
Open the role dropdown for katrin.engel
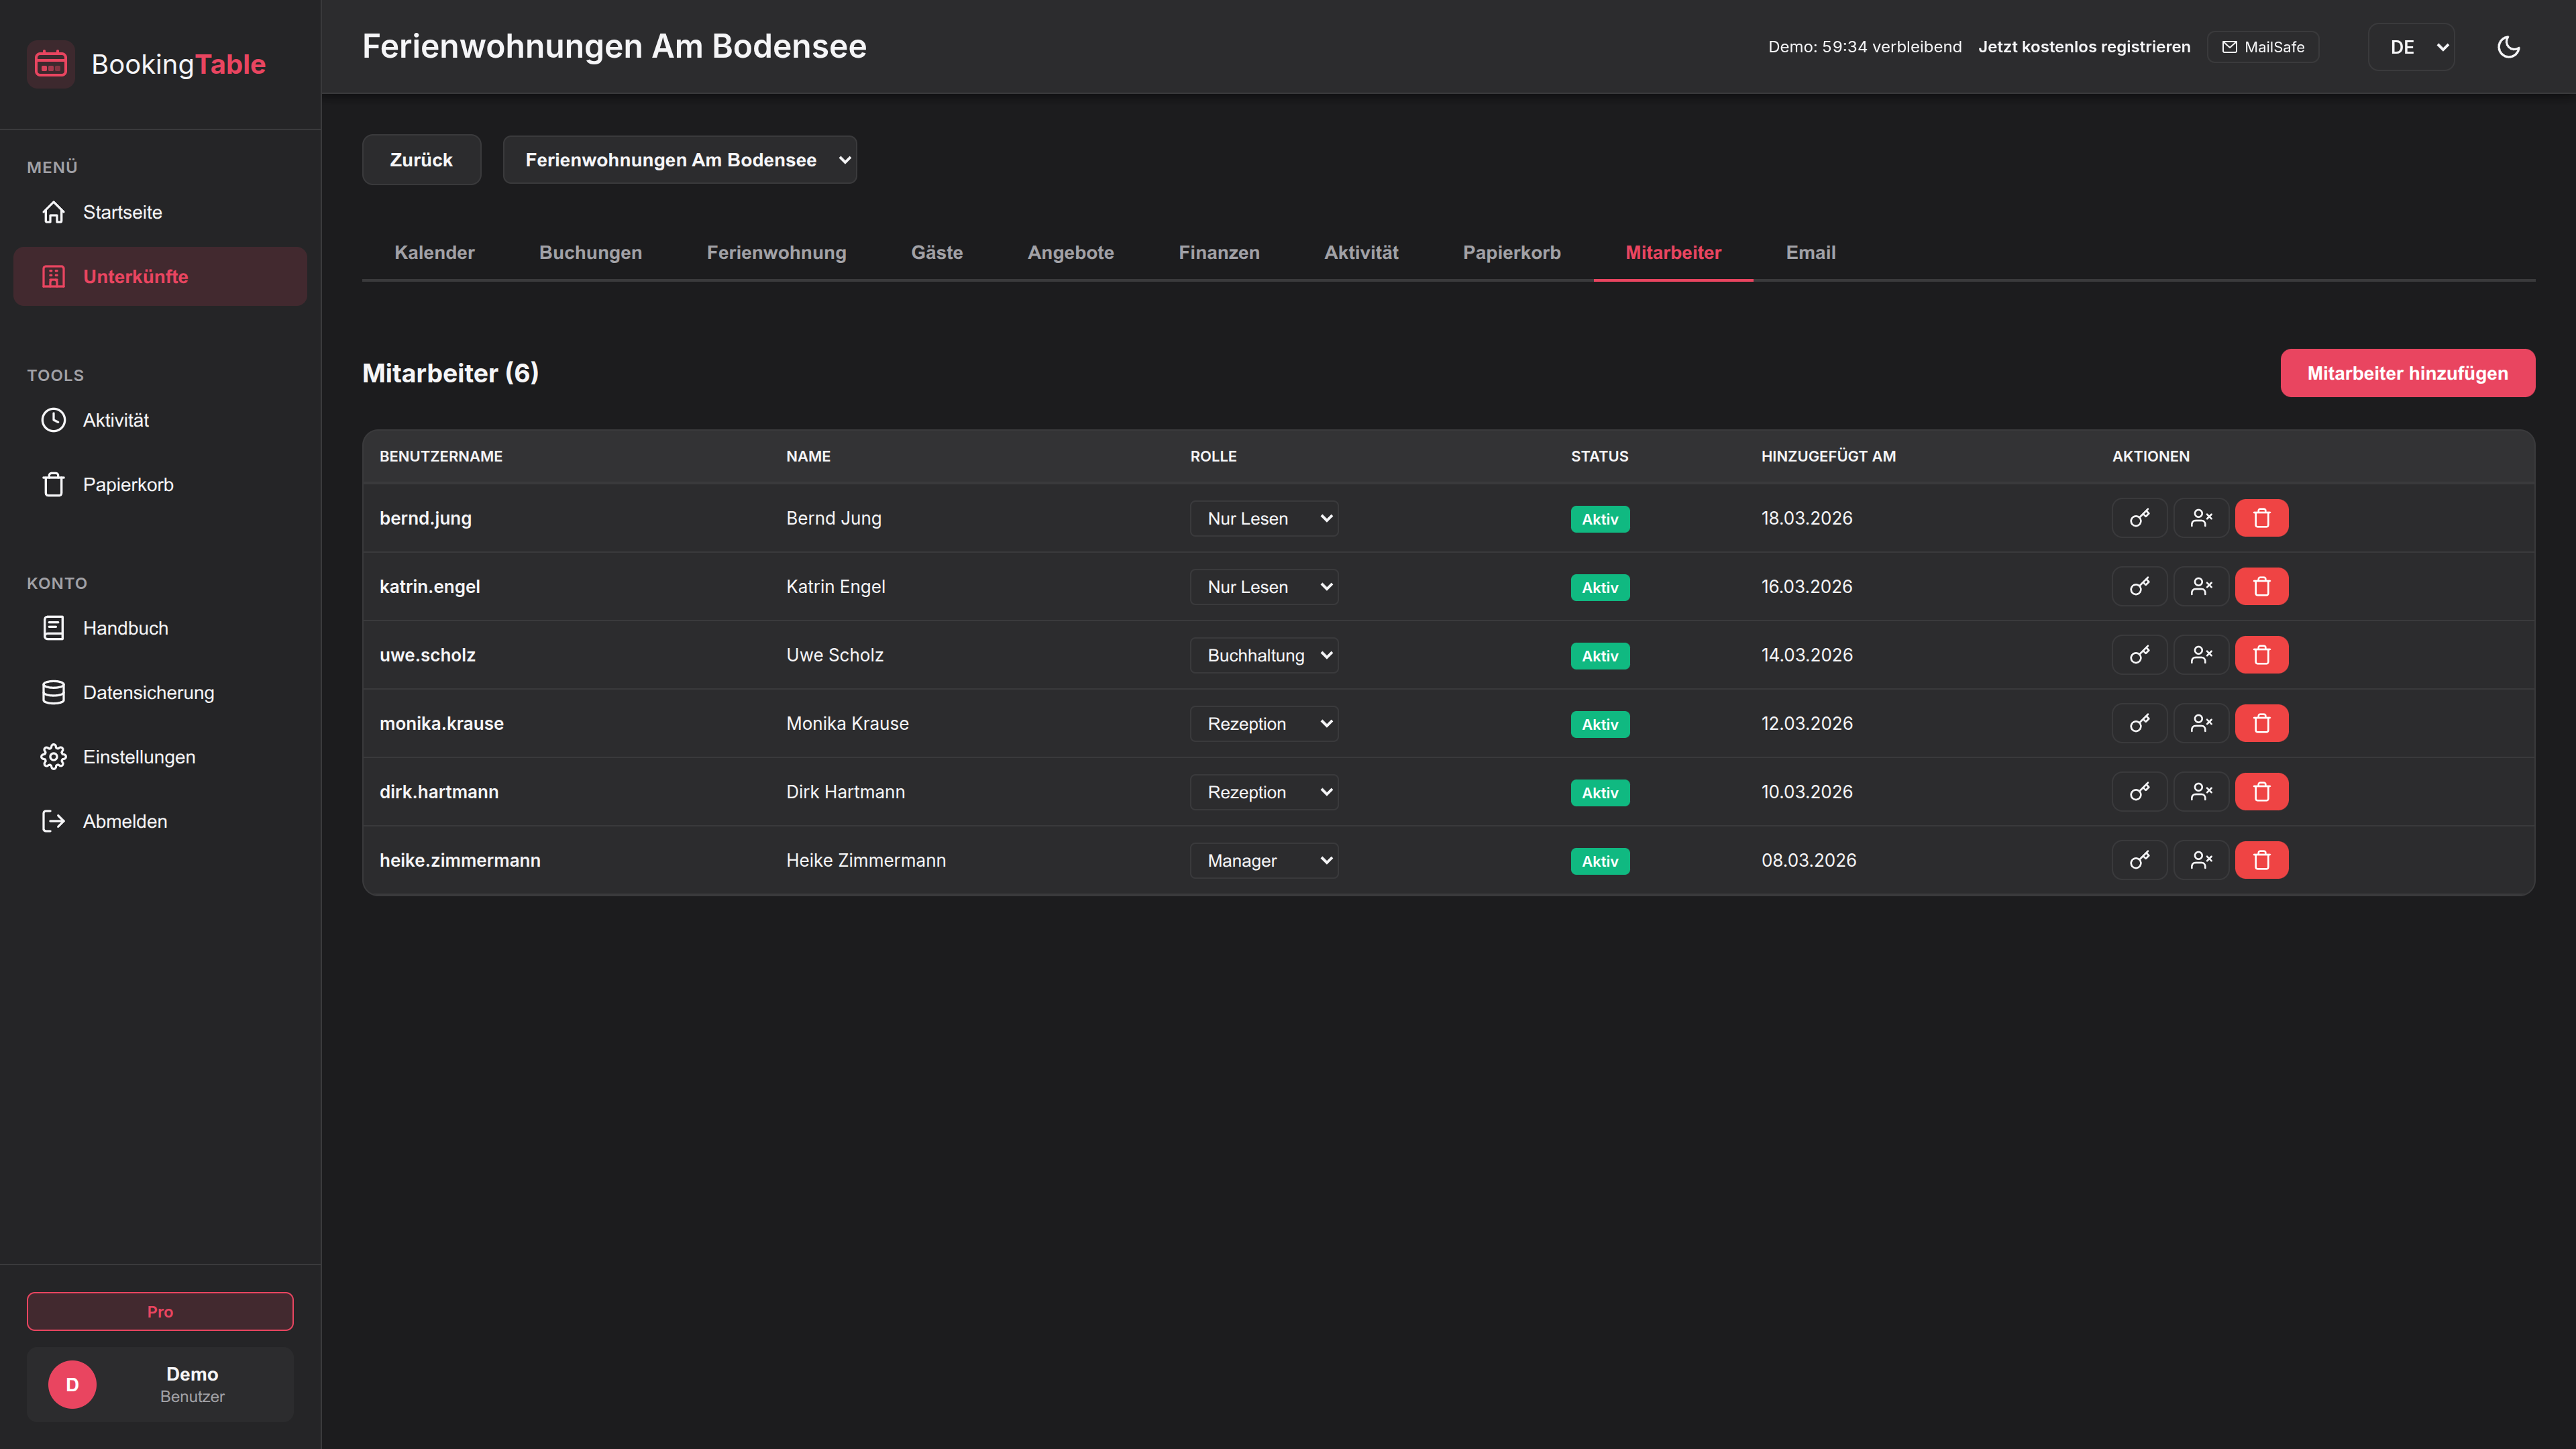pos(1264,587)
